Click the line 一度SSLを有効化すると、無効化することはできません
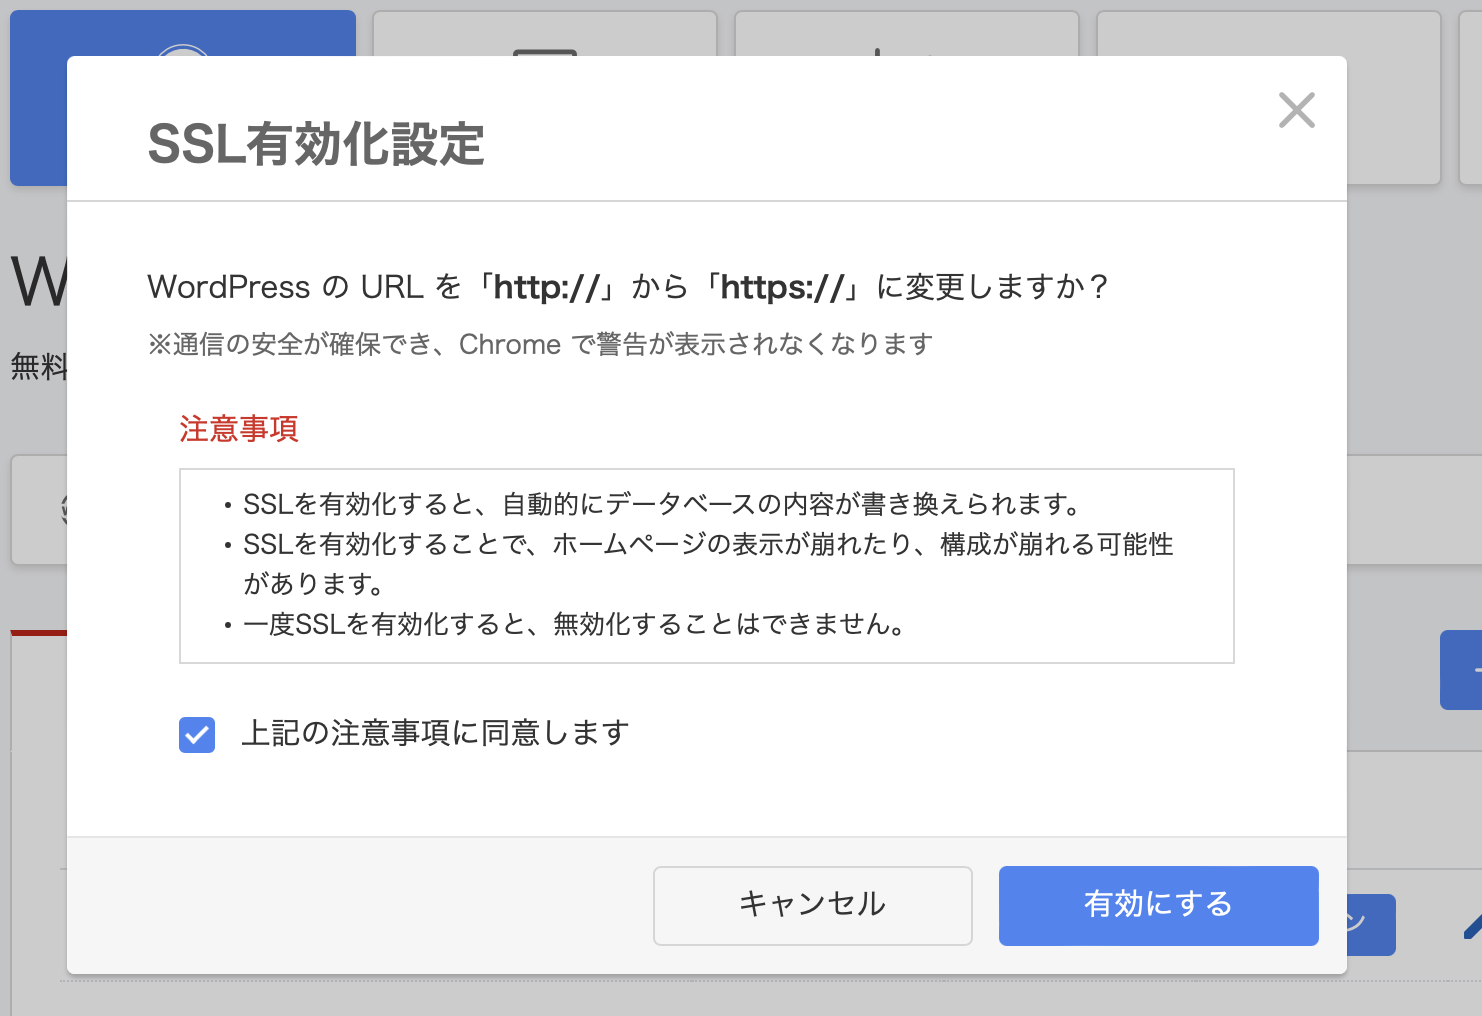 (x=574, y=625)
